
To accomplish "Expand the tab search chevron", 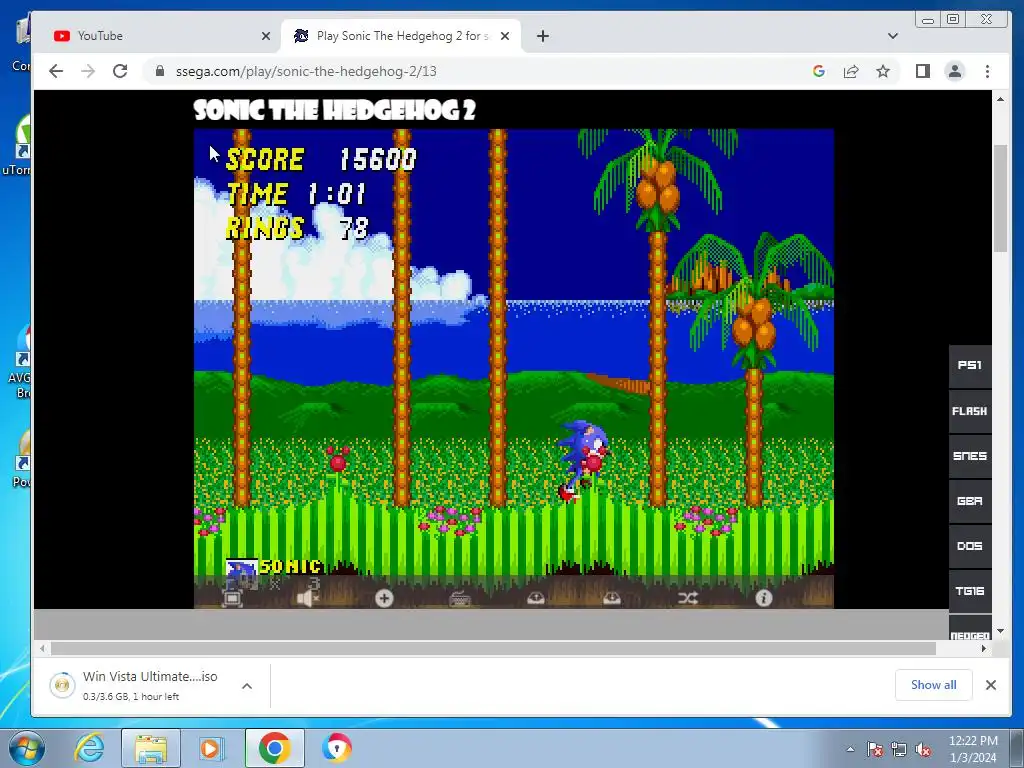I will [893, 36].
